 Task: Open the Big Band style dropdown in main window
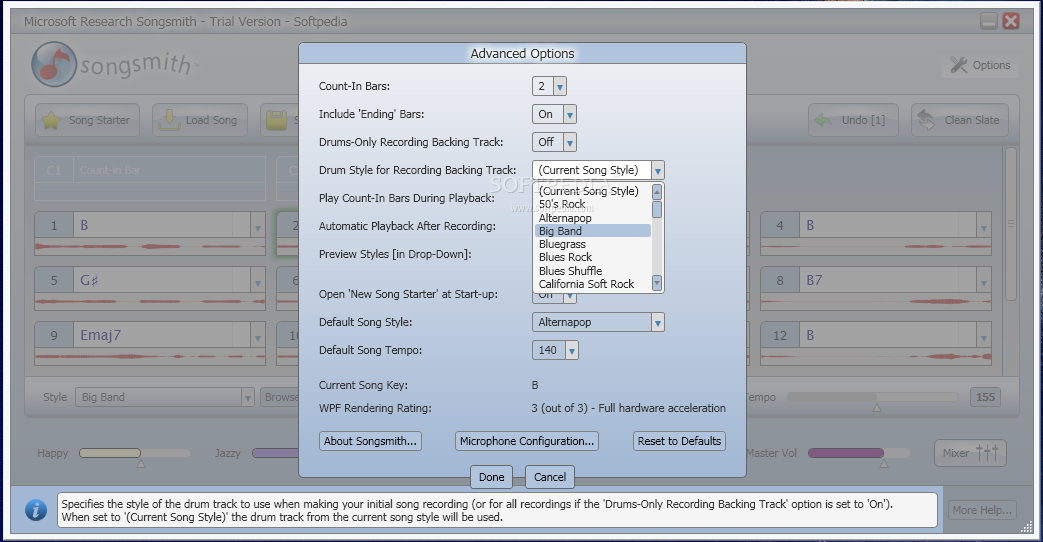pos(247,398)
